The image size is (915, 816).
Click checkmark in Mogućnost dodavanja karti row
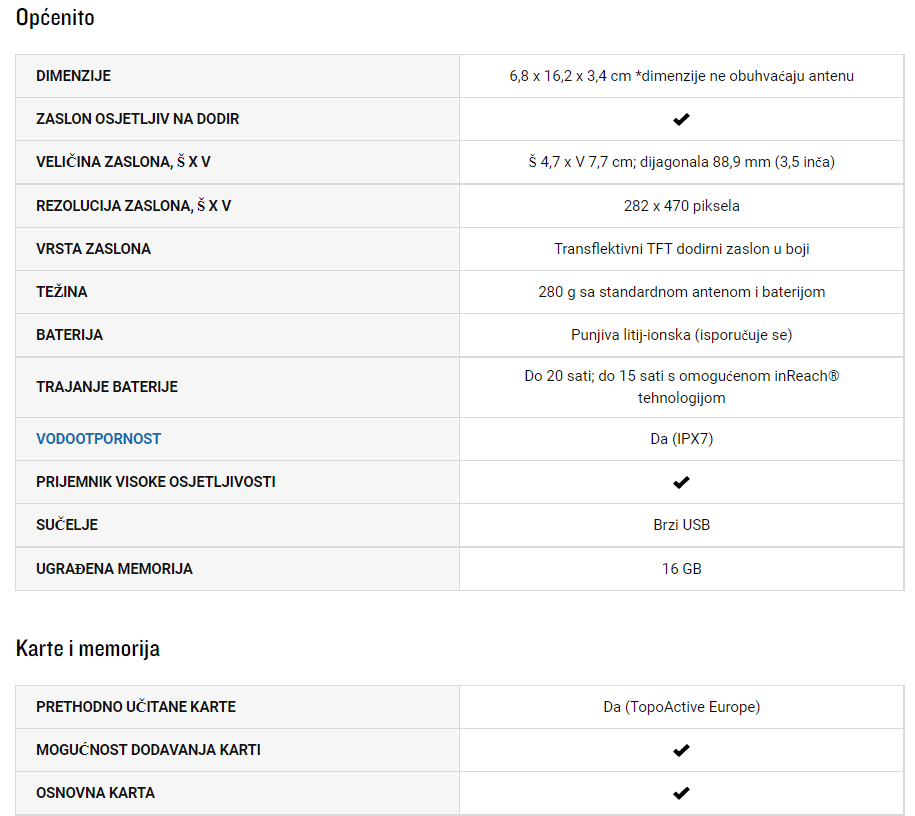(x=681, y=750)
